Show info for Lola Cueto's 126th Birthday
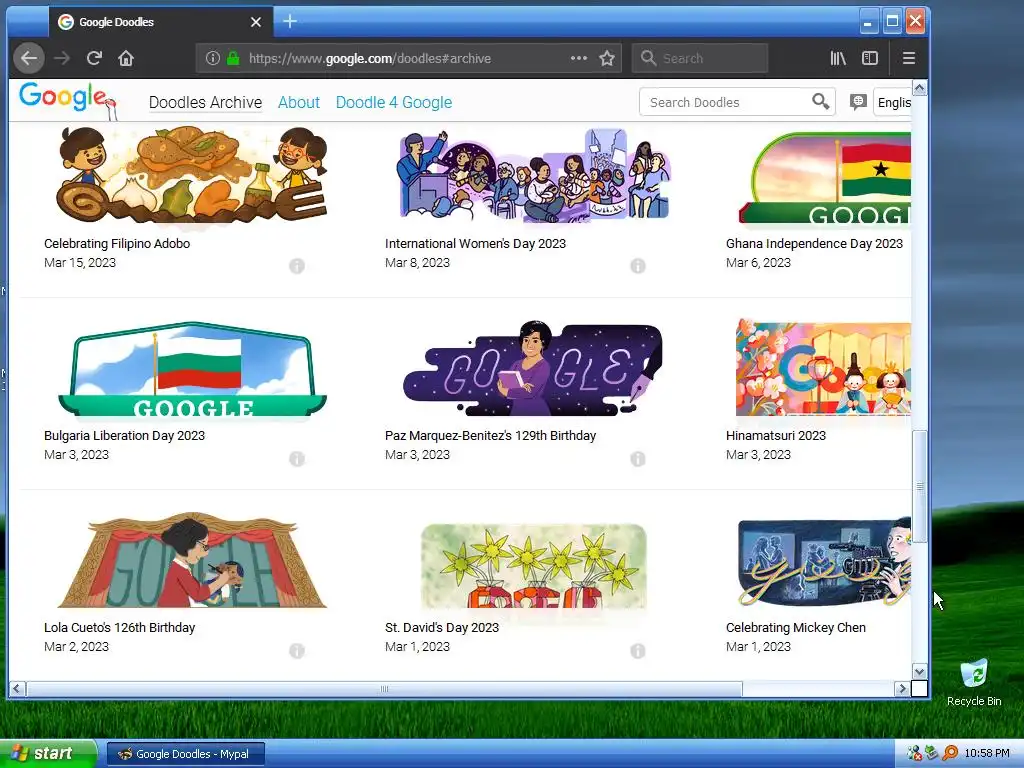The height and width of the screenshot is (768, 1024). [x=297, y=650]
